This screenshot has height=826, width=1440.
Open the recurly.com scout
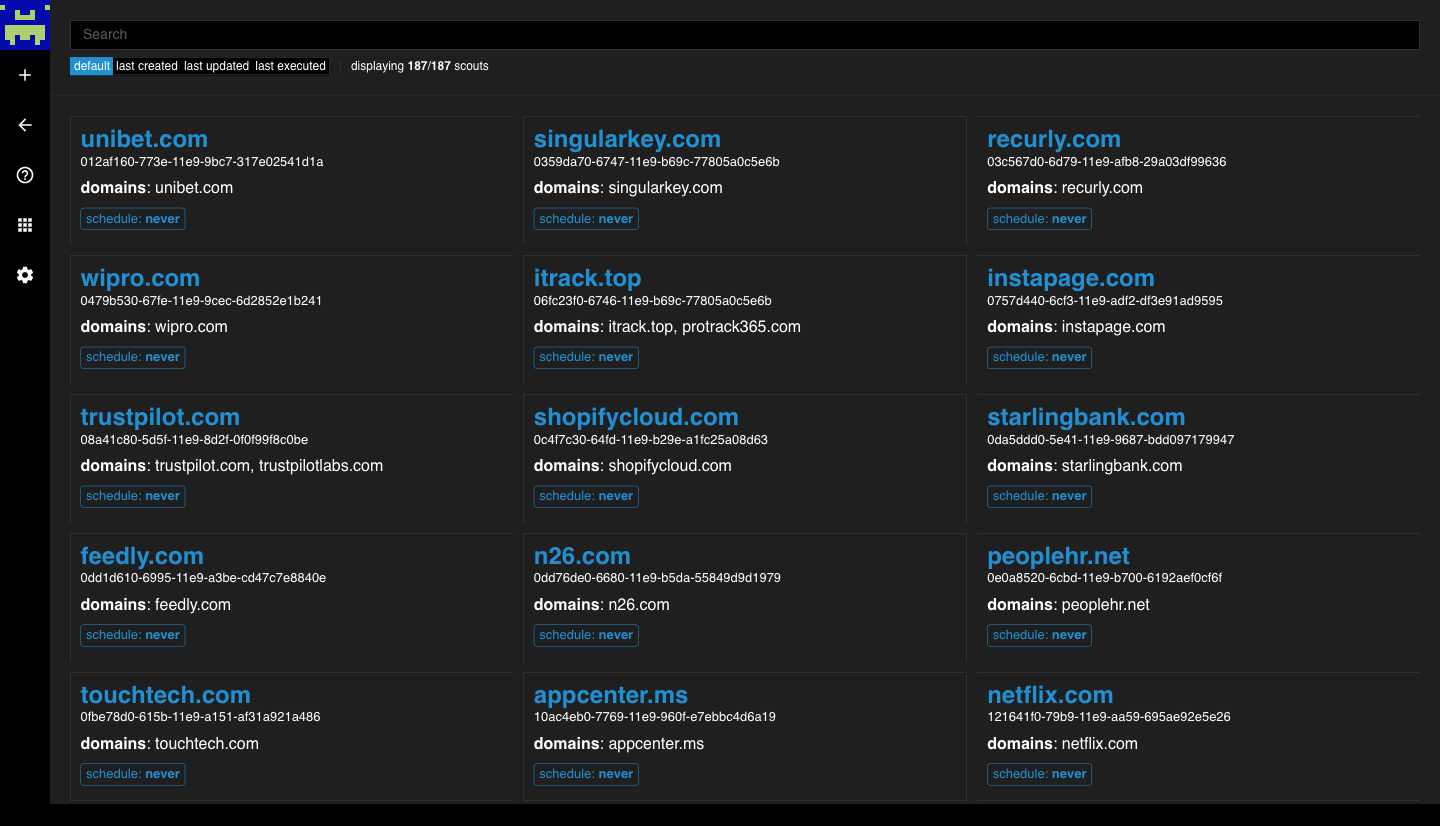point(1054,139)
